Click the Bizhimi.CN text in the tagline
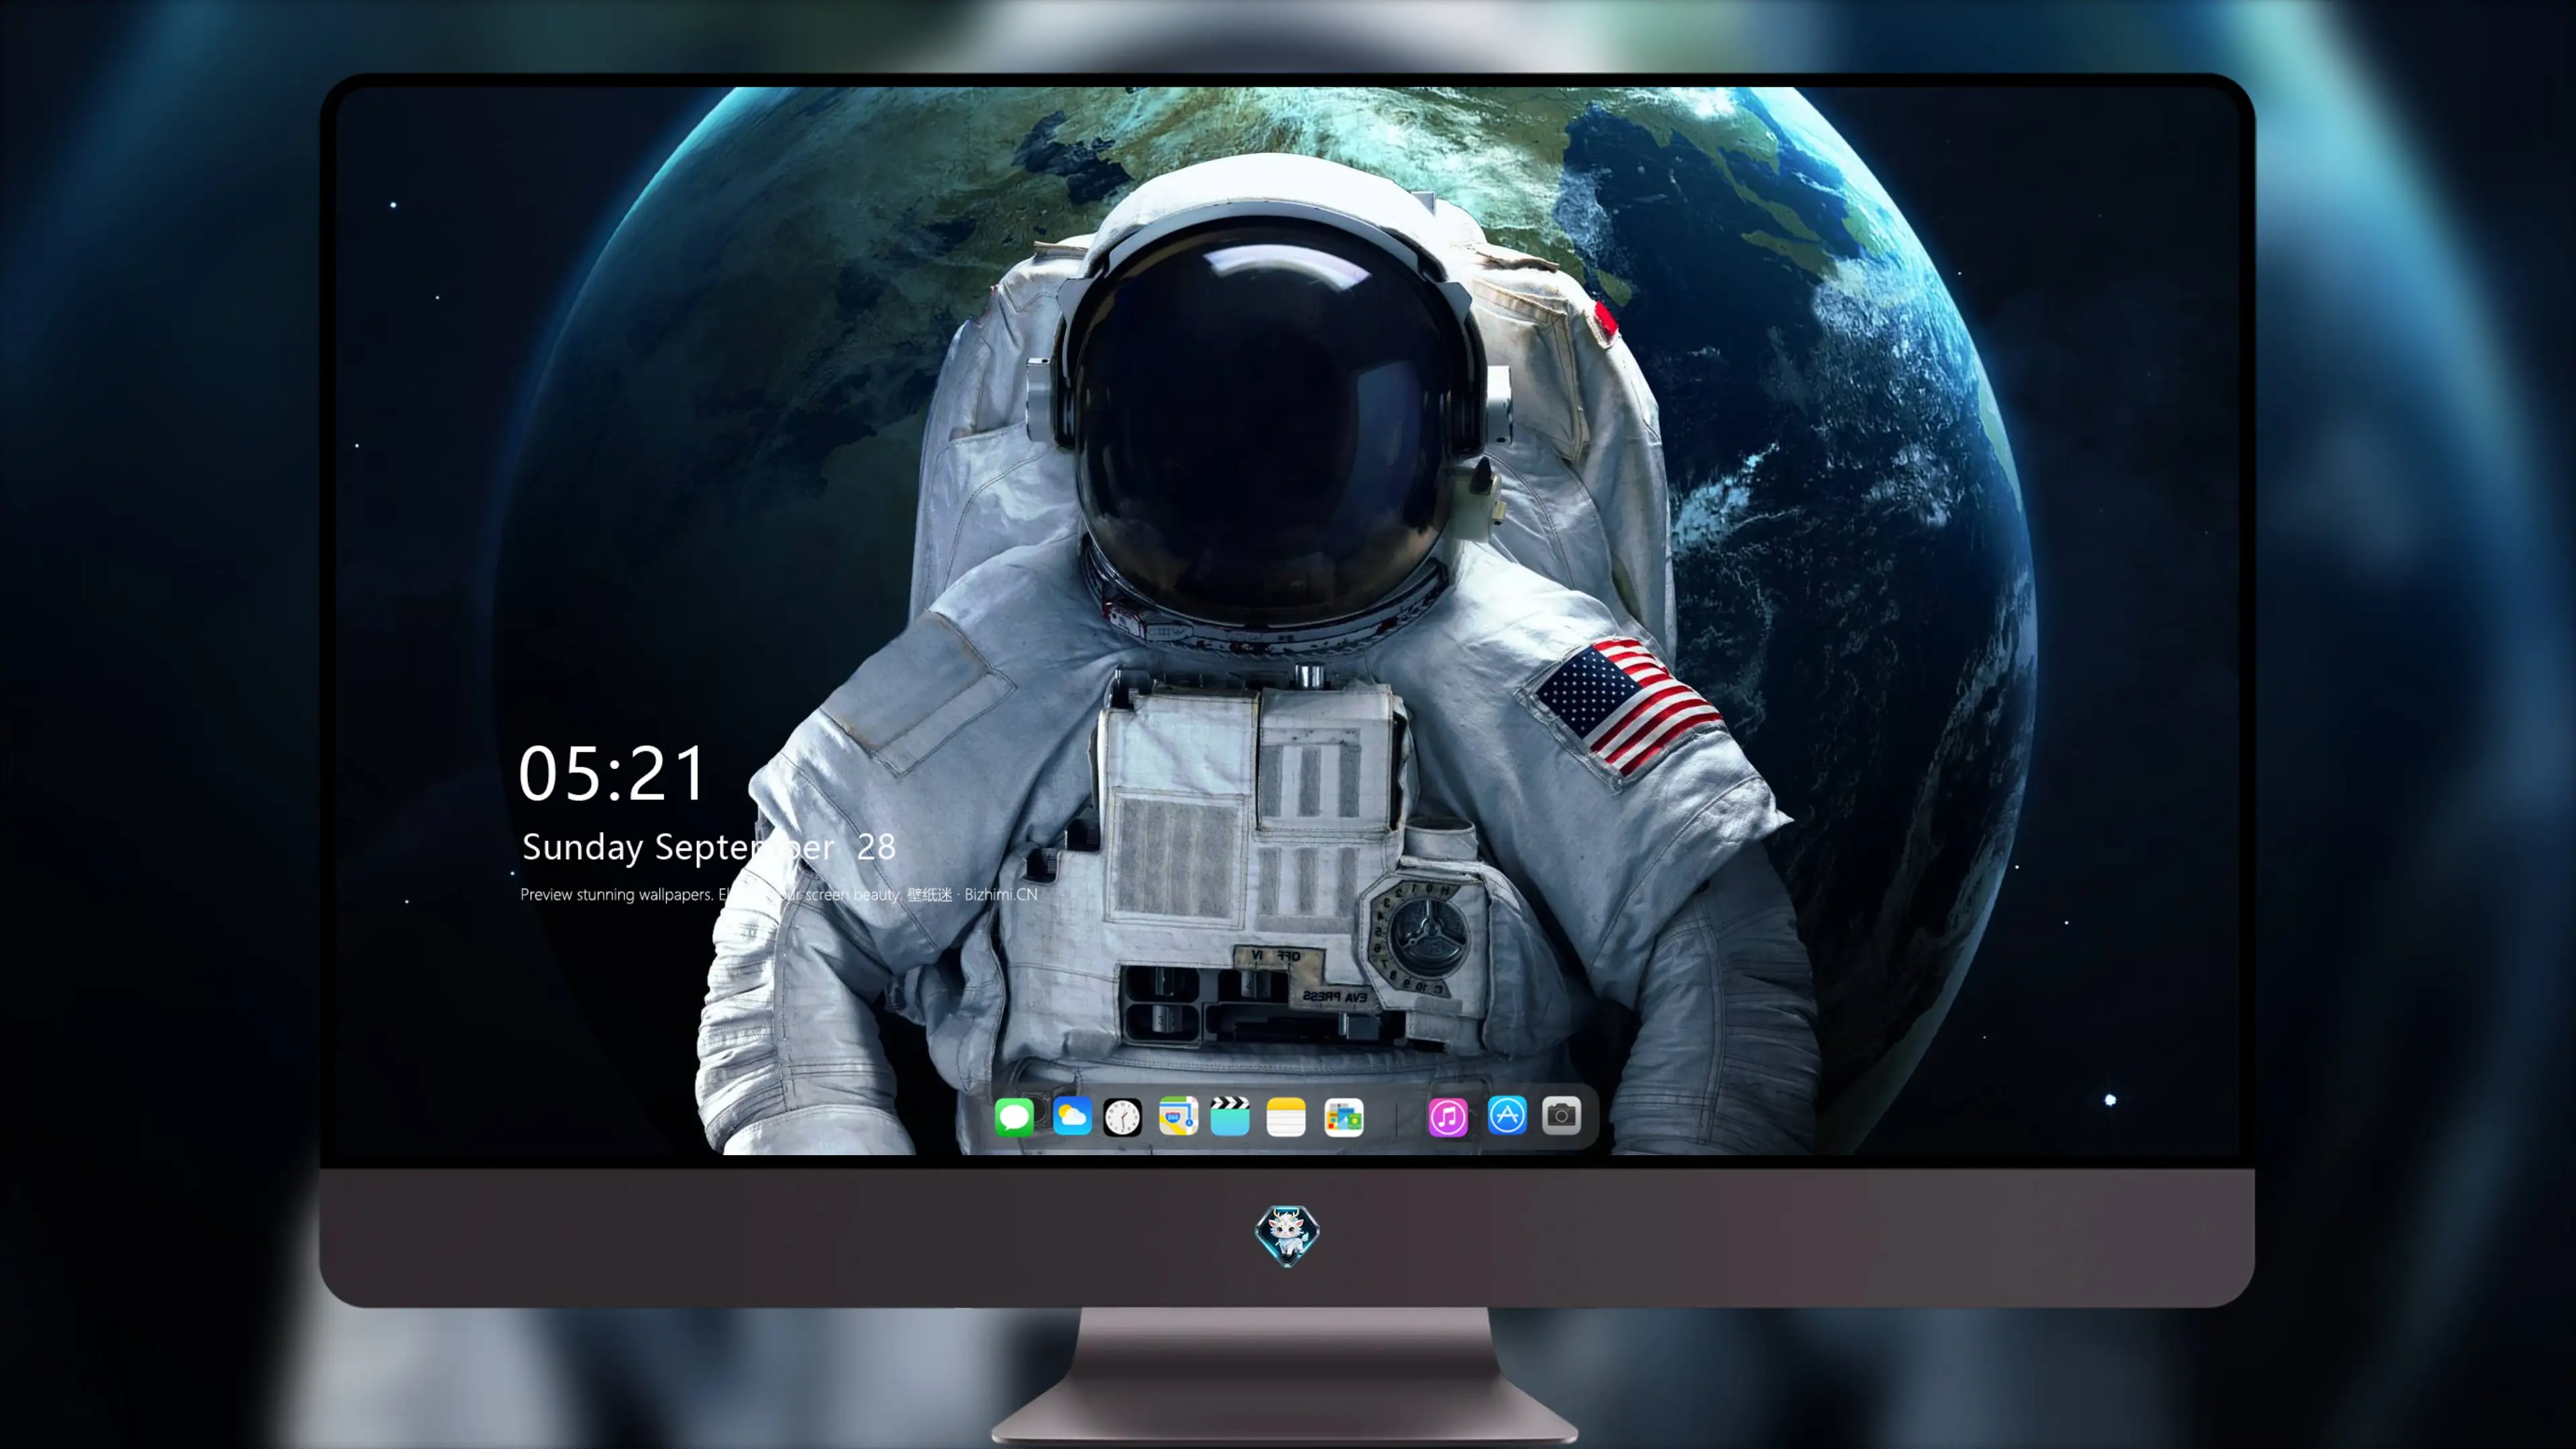 1001,894
